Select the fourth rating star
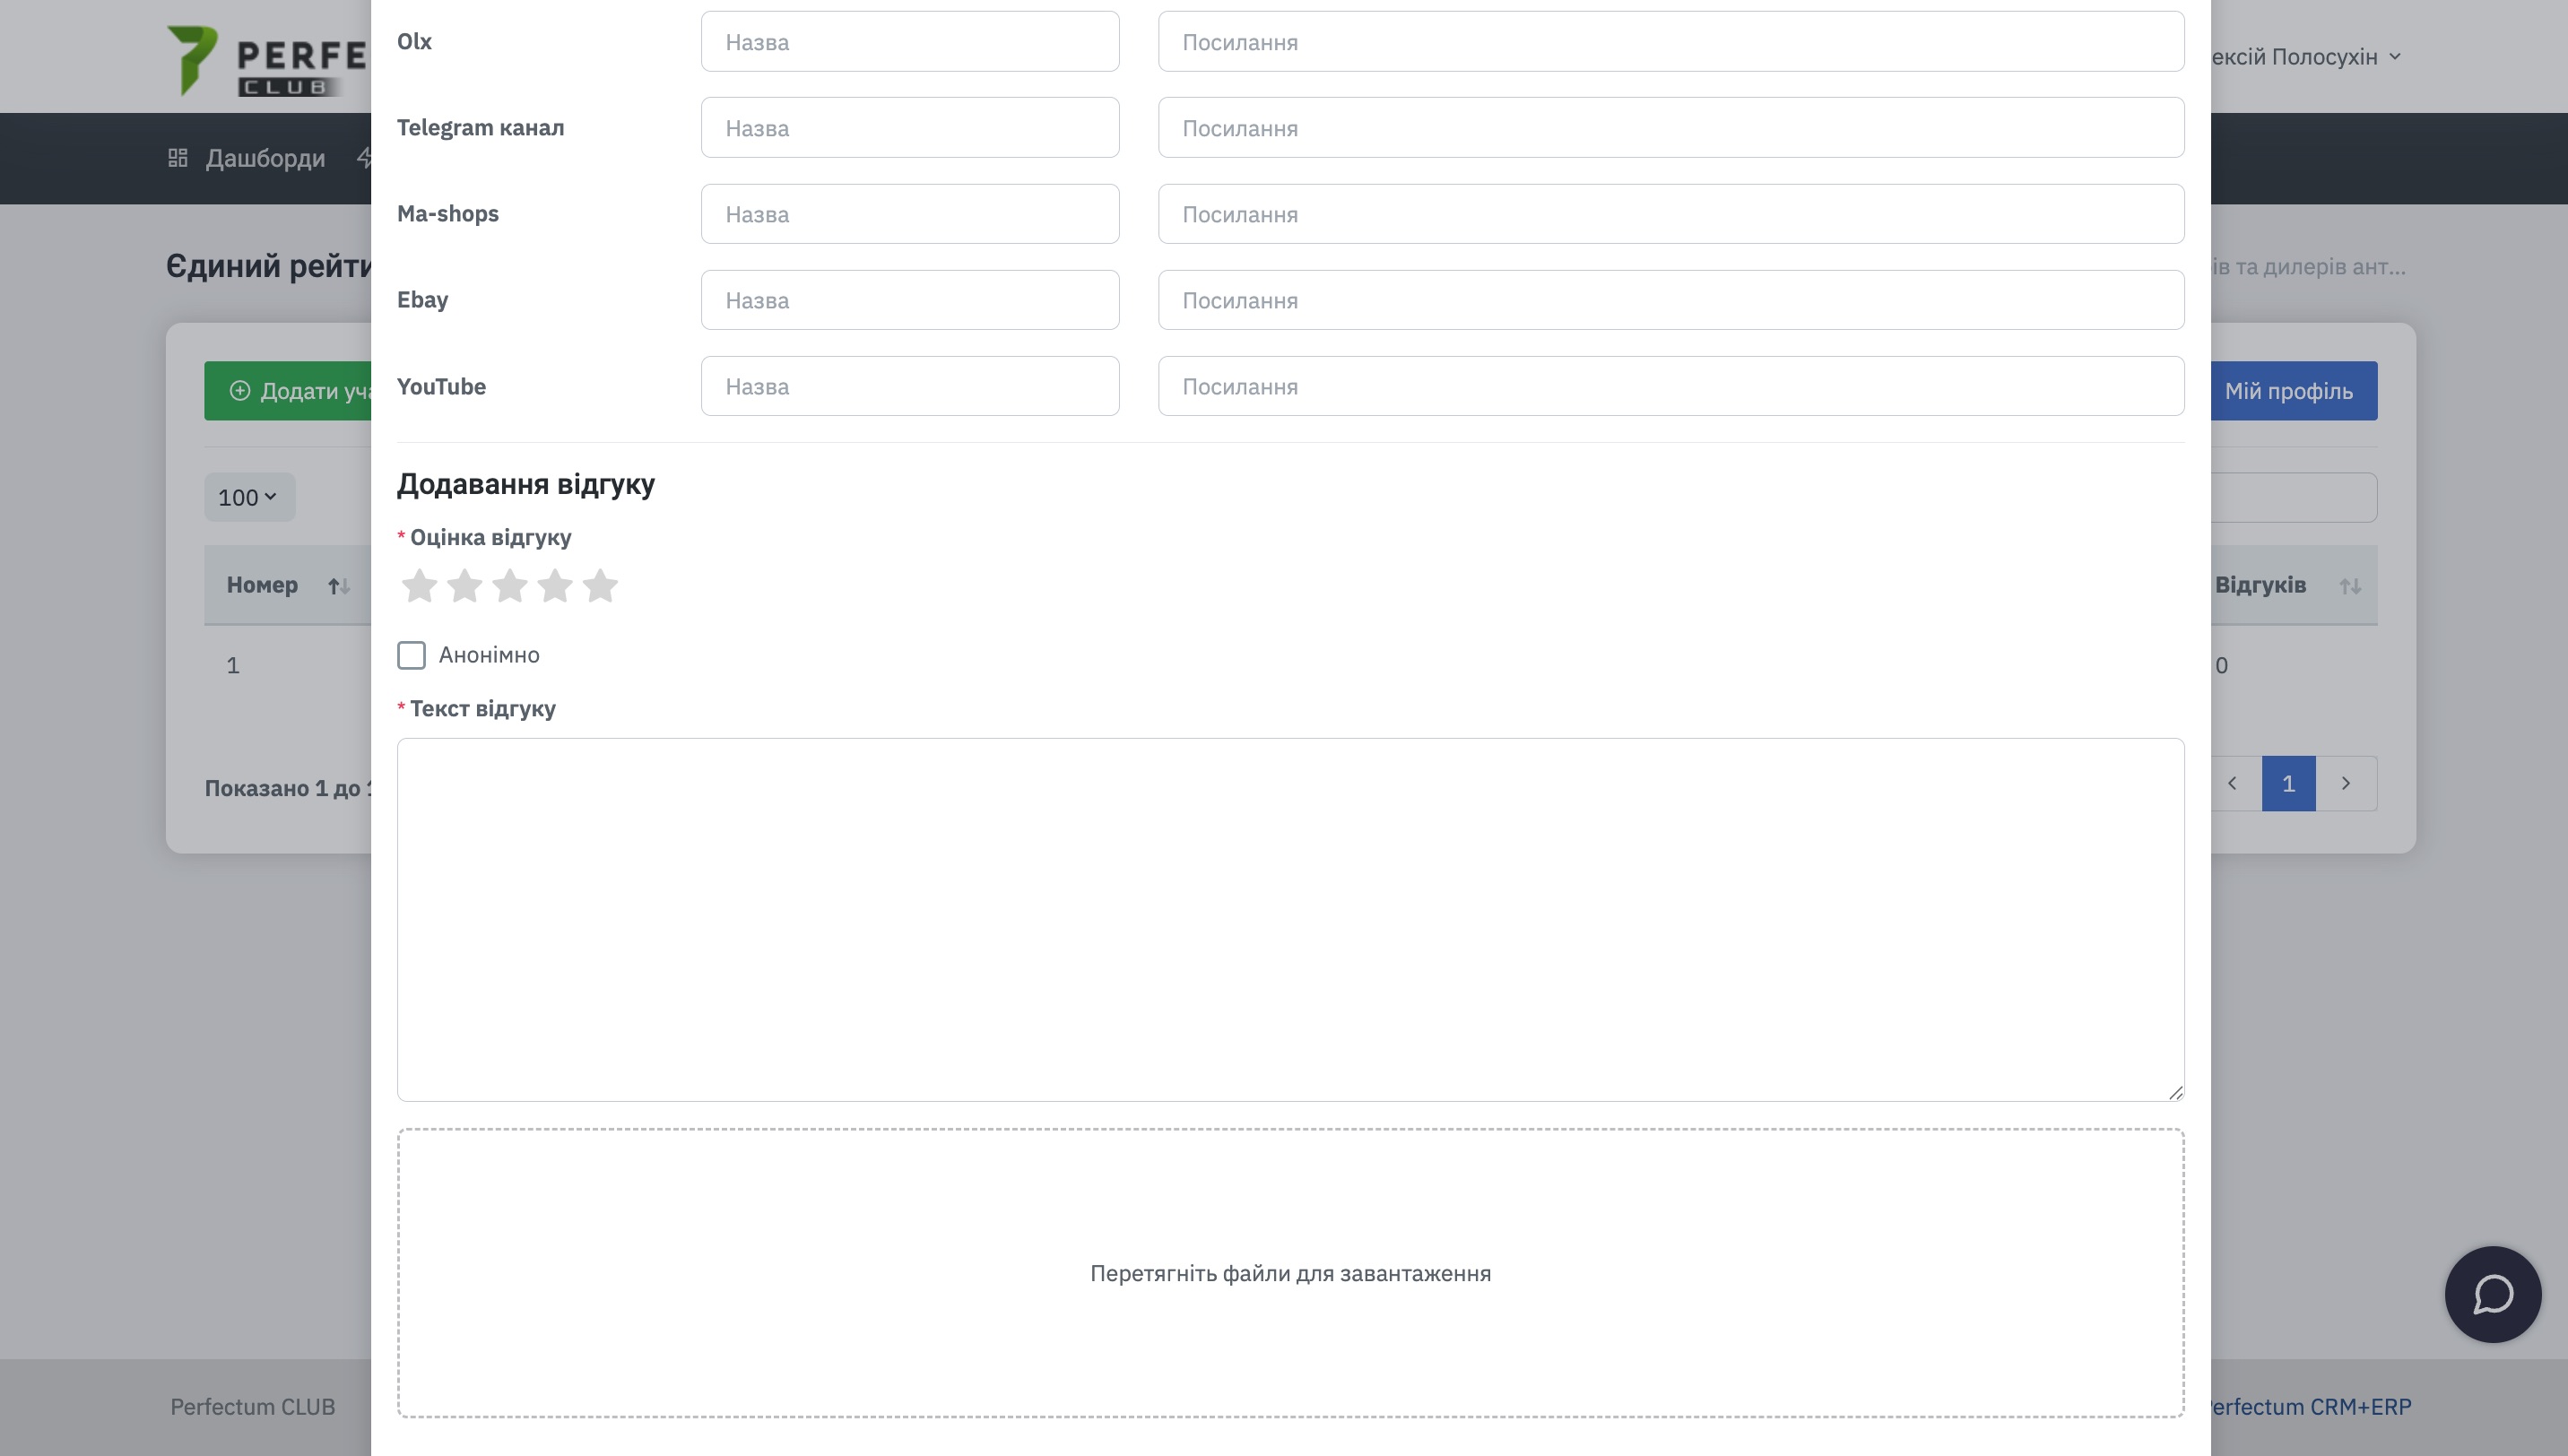 555,586
